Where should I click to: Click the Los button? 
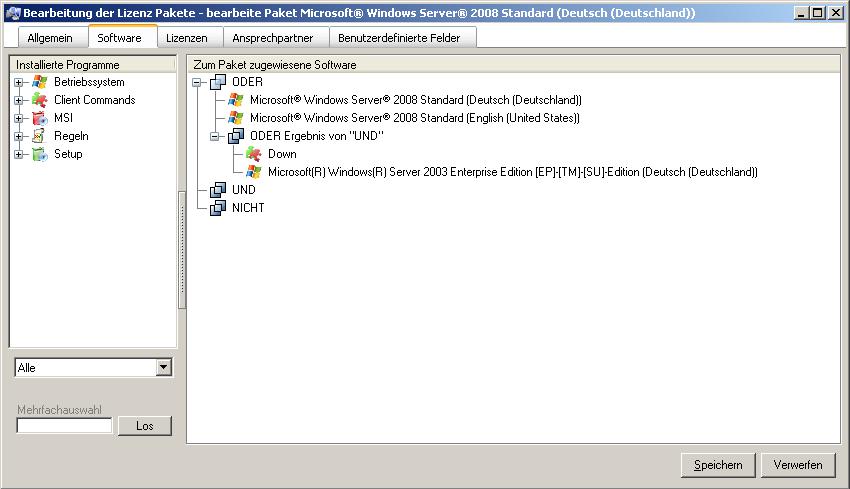(145, 426)
